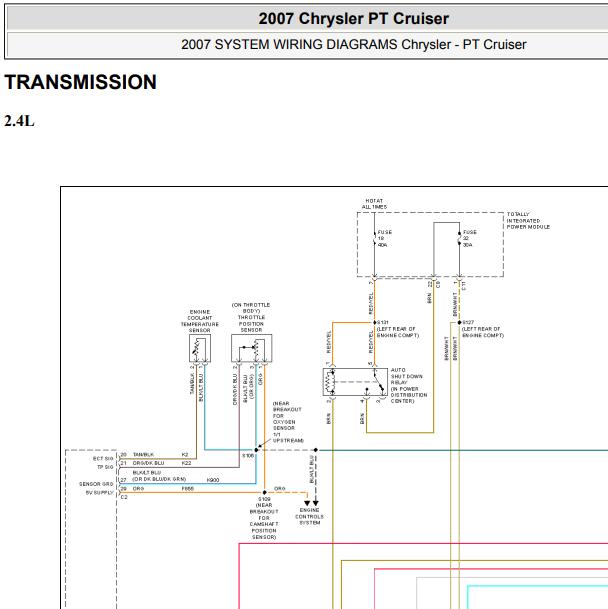Click the "2007 Chrysler PT Cruiser" title

pyautogui.click(x=354, y=18)
